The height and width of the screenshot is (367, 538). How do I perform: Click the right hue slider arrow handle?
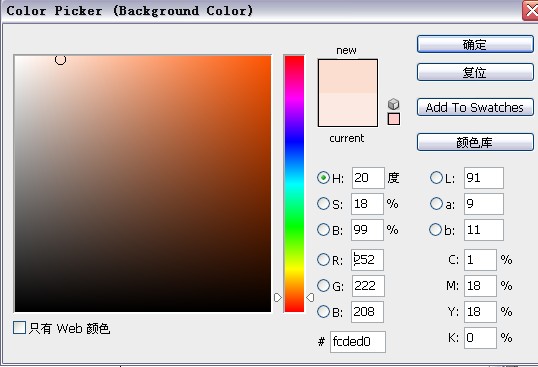click(310, 297)
